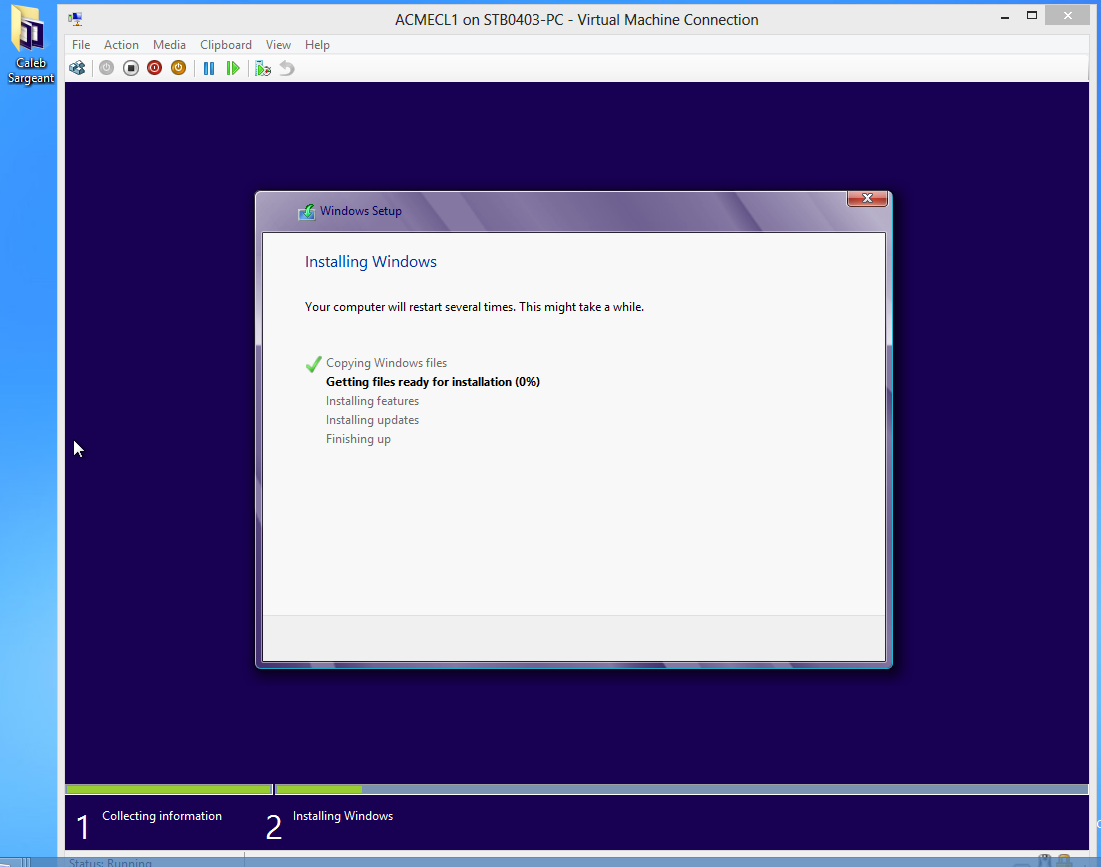
Task: Open the Action menu
Action: coord(121,44)
